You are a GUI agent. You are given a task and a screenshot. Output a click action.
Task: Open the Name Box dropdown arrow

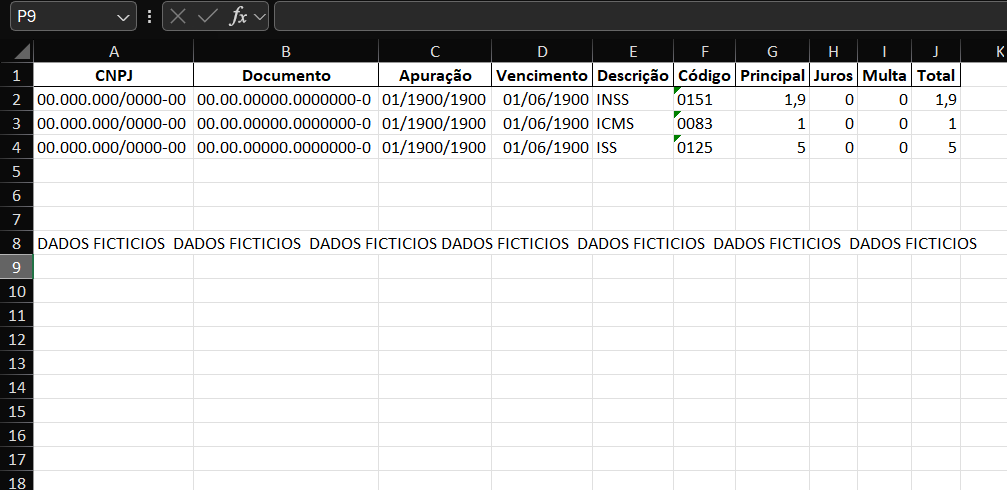(123, 17)
